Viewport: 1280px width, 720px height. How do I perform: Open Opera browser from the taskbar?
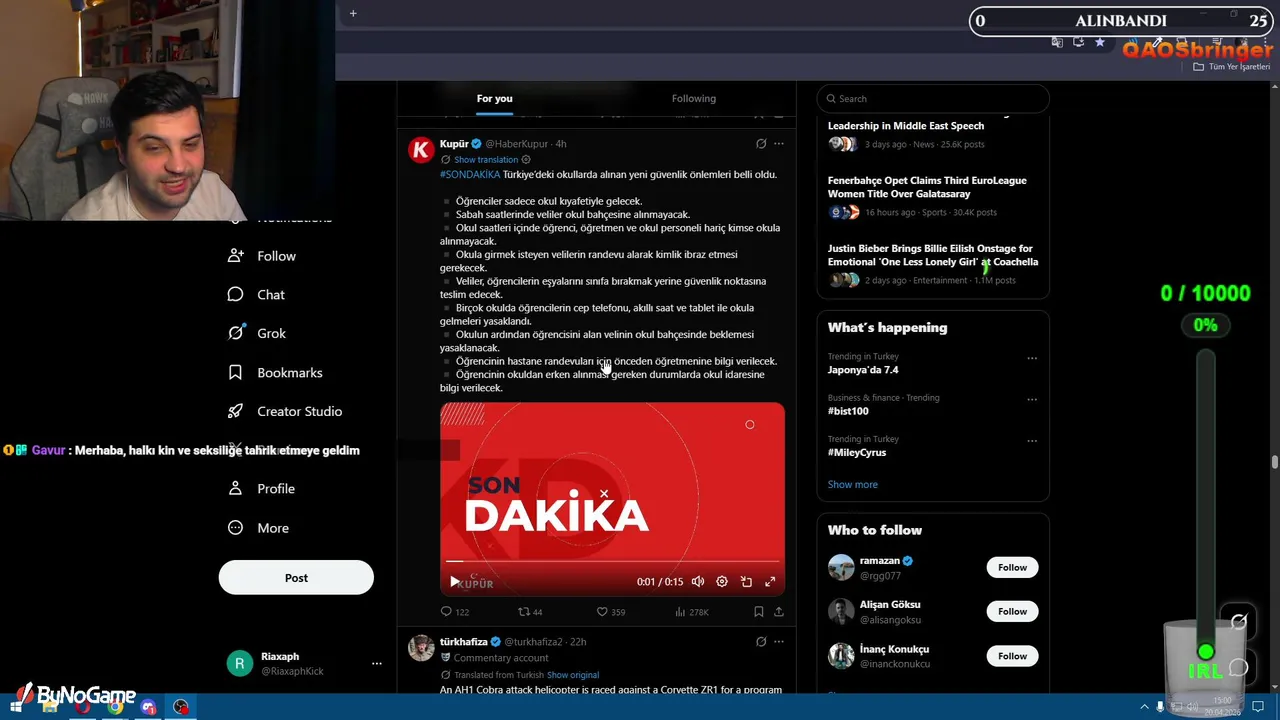[x=82, y=707]
